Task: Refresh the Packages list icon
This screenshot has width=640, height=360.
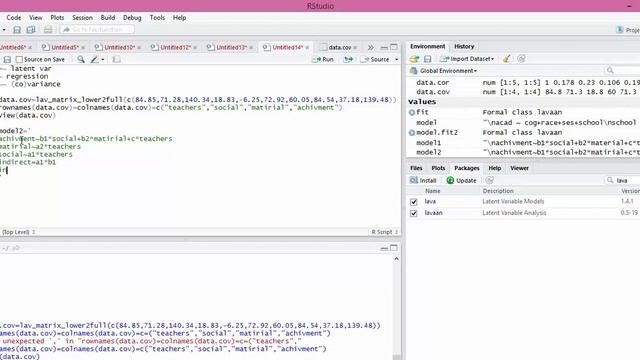Action: click(490, 180)
